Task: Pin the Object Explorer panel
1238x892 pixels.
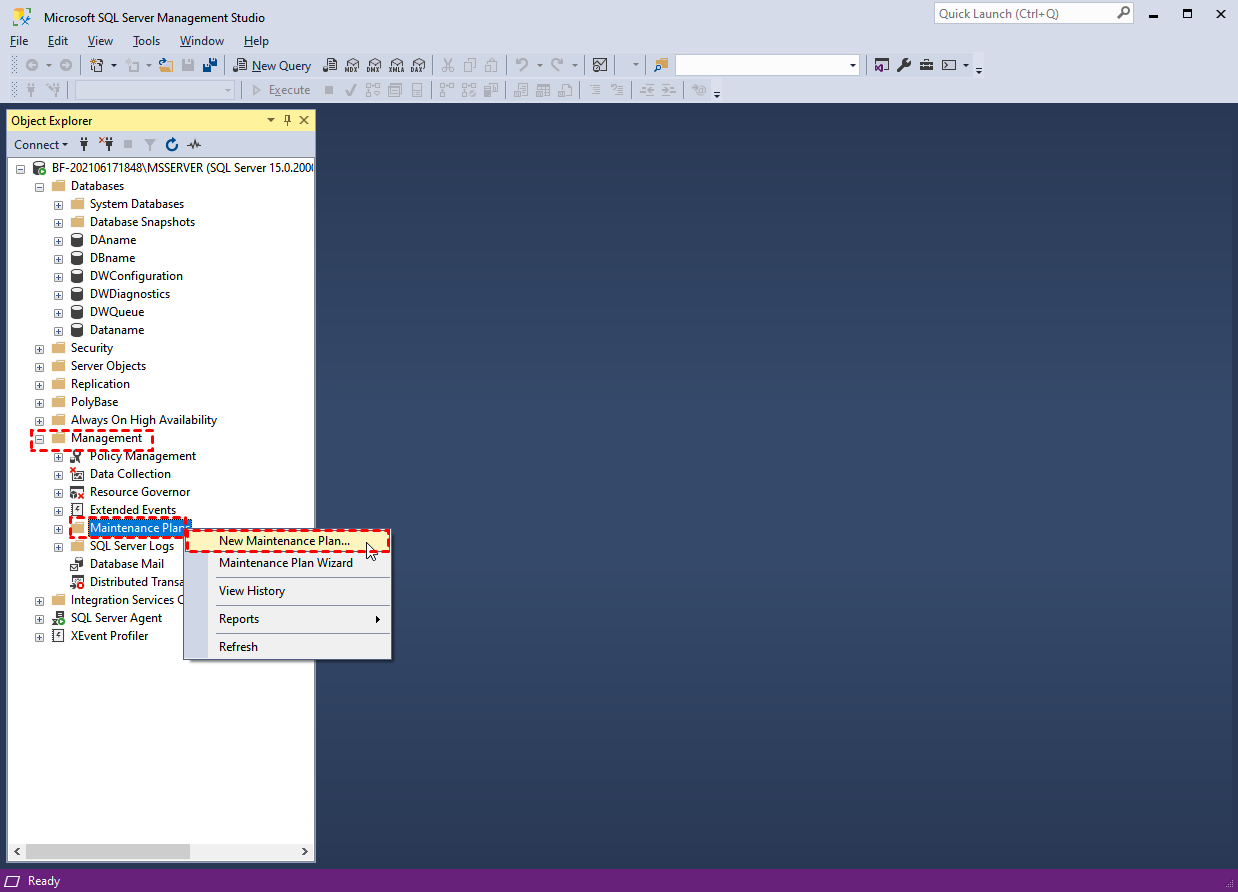Action: (x=287, y=120)
